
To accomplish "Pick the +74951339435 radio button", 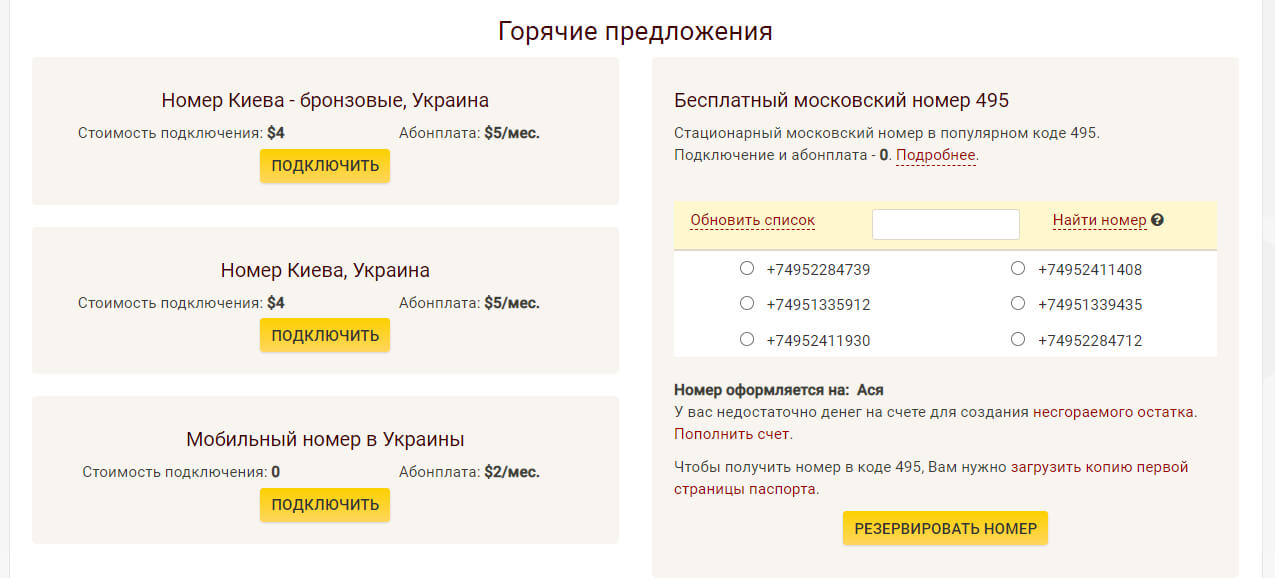I will point(1018,303).
